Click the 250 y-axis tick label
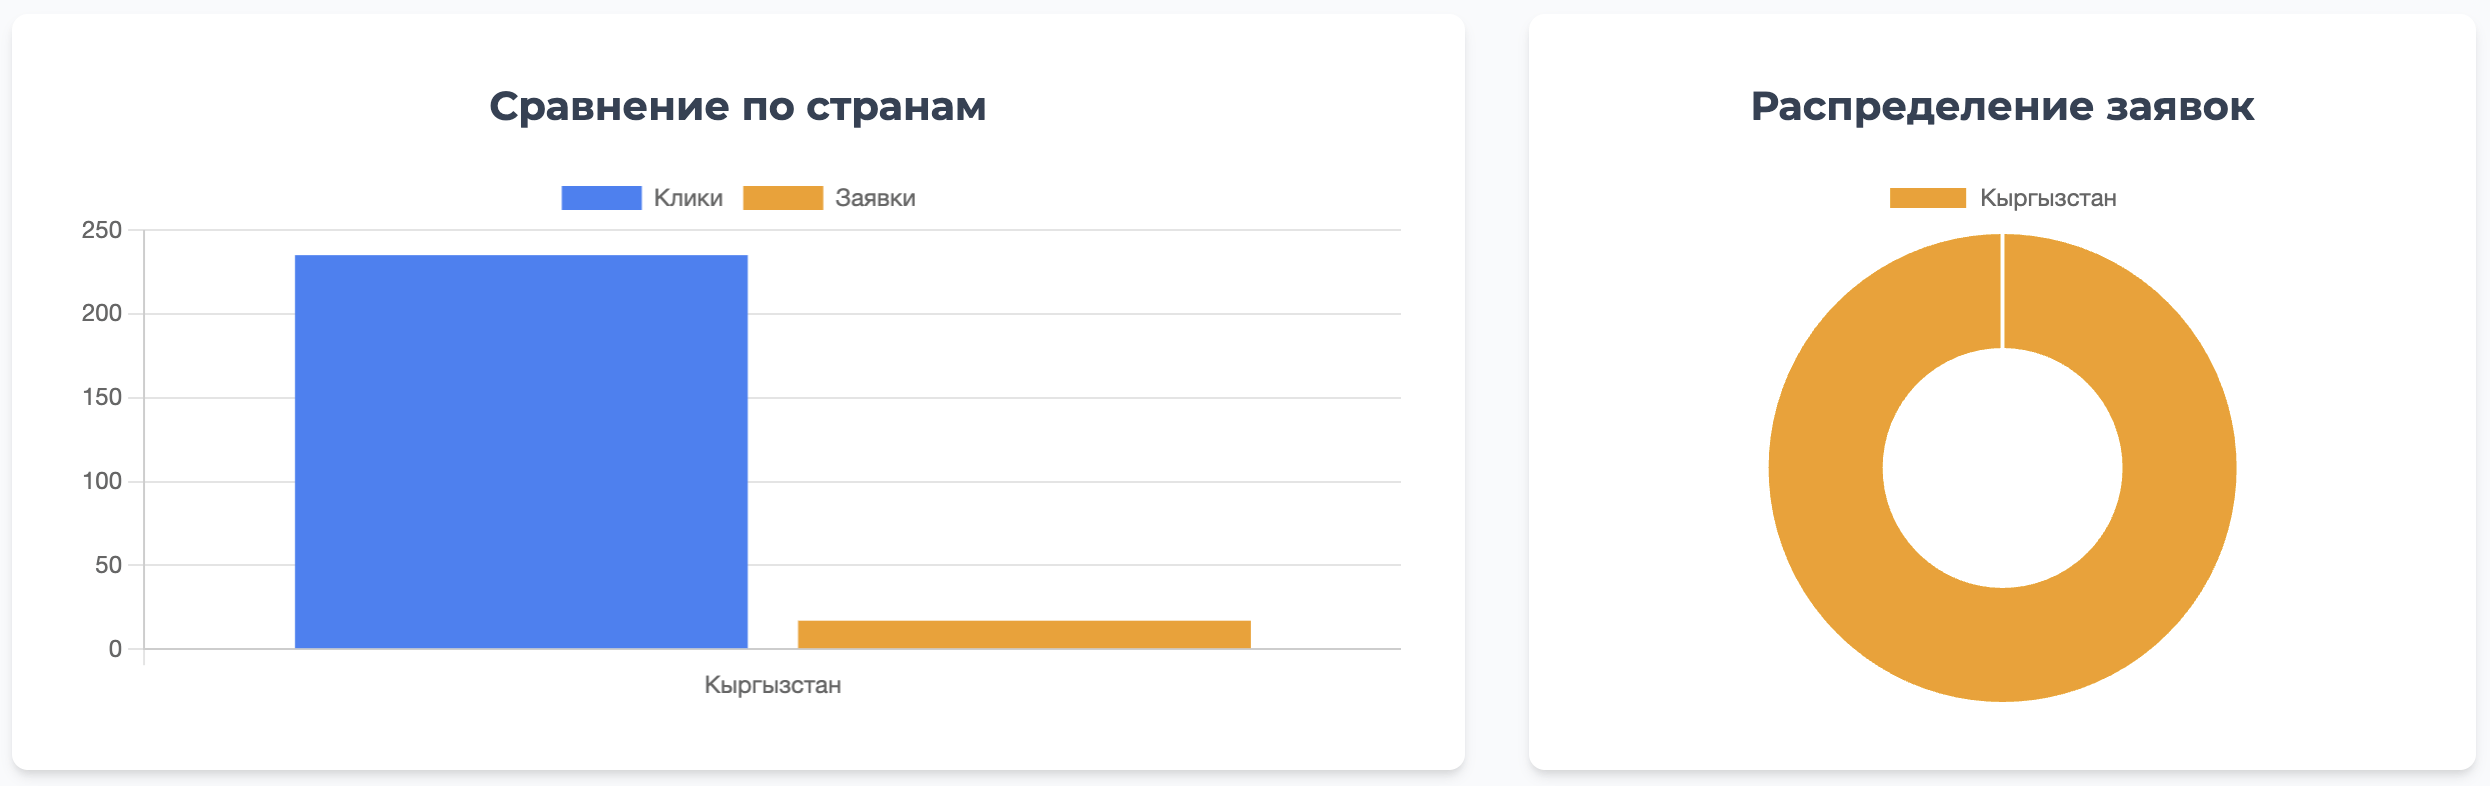 pyautogui.click(x=102, y=230)
